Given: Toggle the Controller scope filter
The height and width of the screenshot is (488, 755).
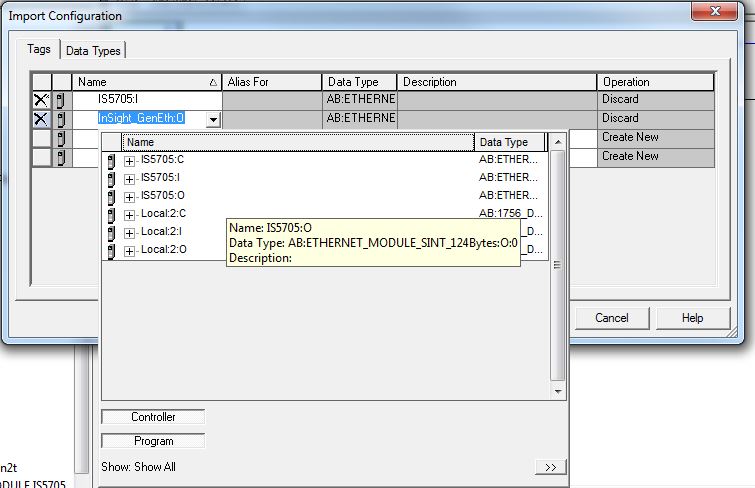Looking at the screenshot, I should pos(153,417).
